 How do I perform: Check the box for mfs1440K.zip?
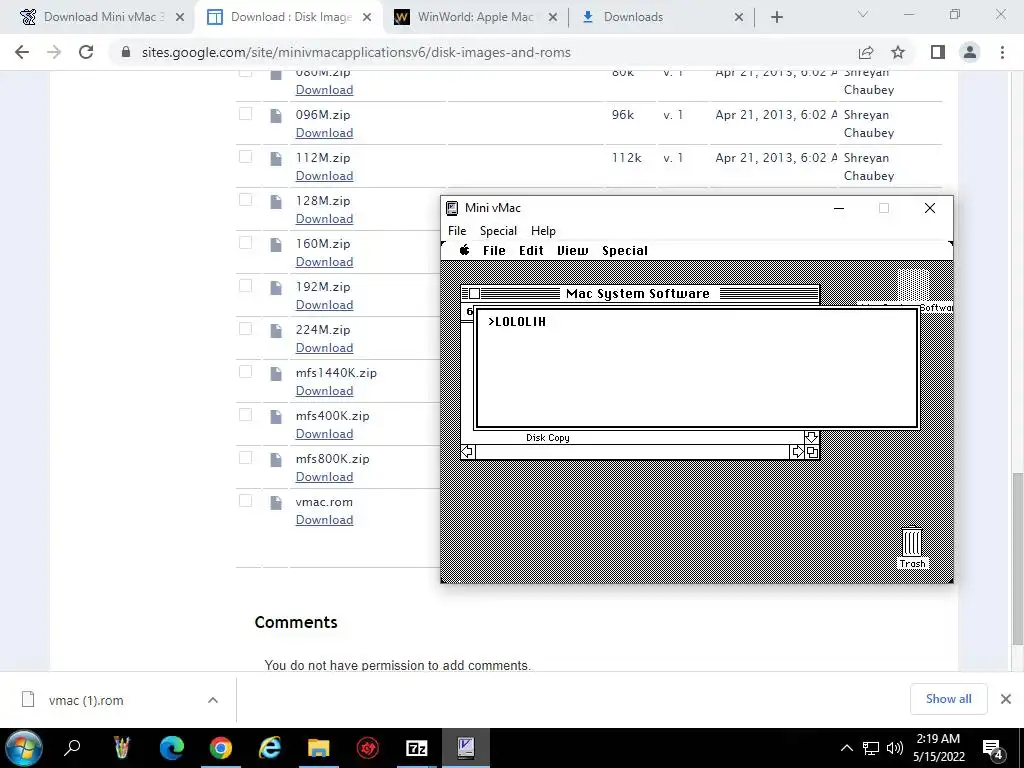(246, 372)
